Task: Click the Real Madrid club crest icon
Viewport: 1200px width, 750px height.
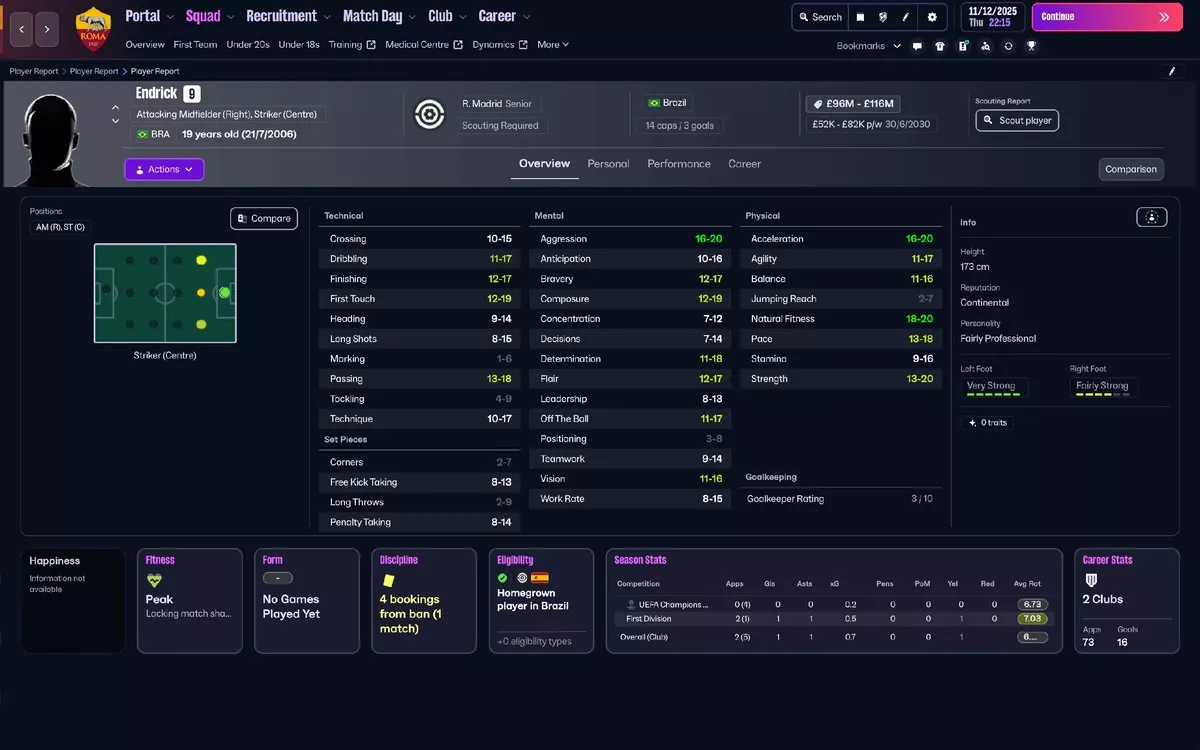Action: (430, 114)
